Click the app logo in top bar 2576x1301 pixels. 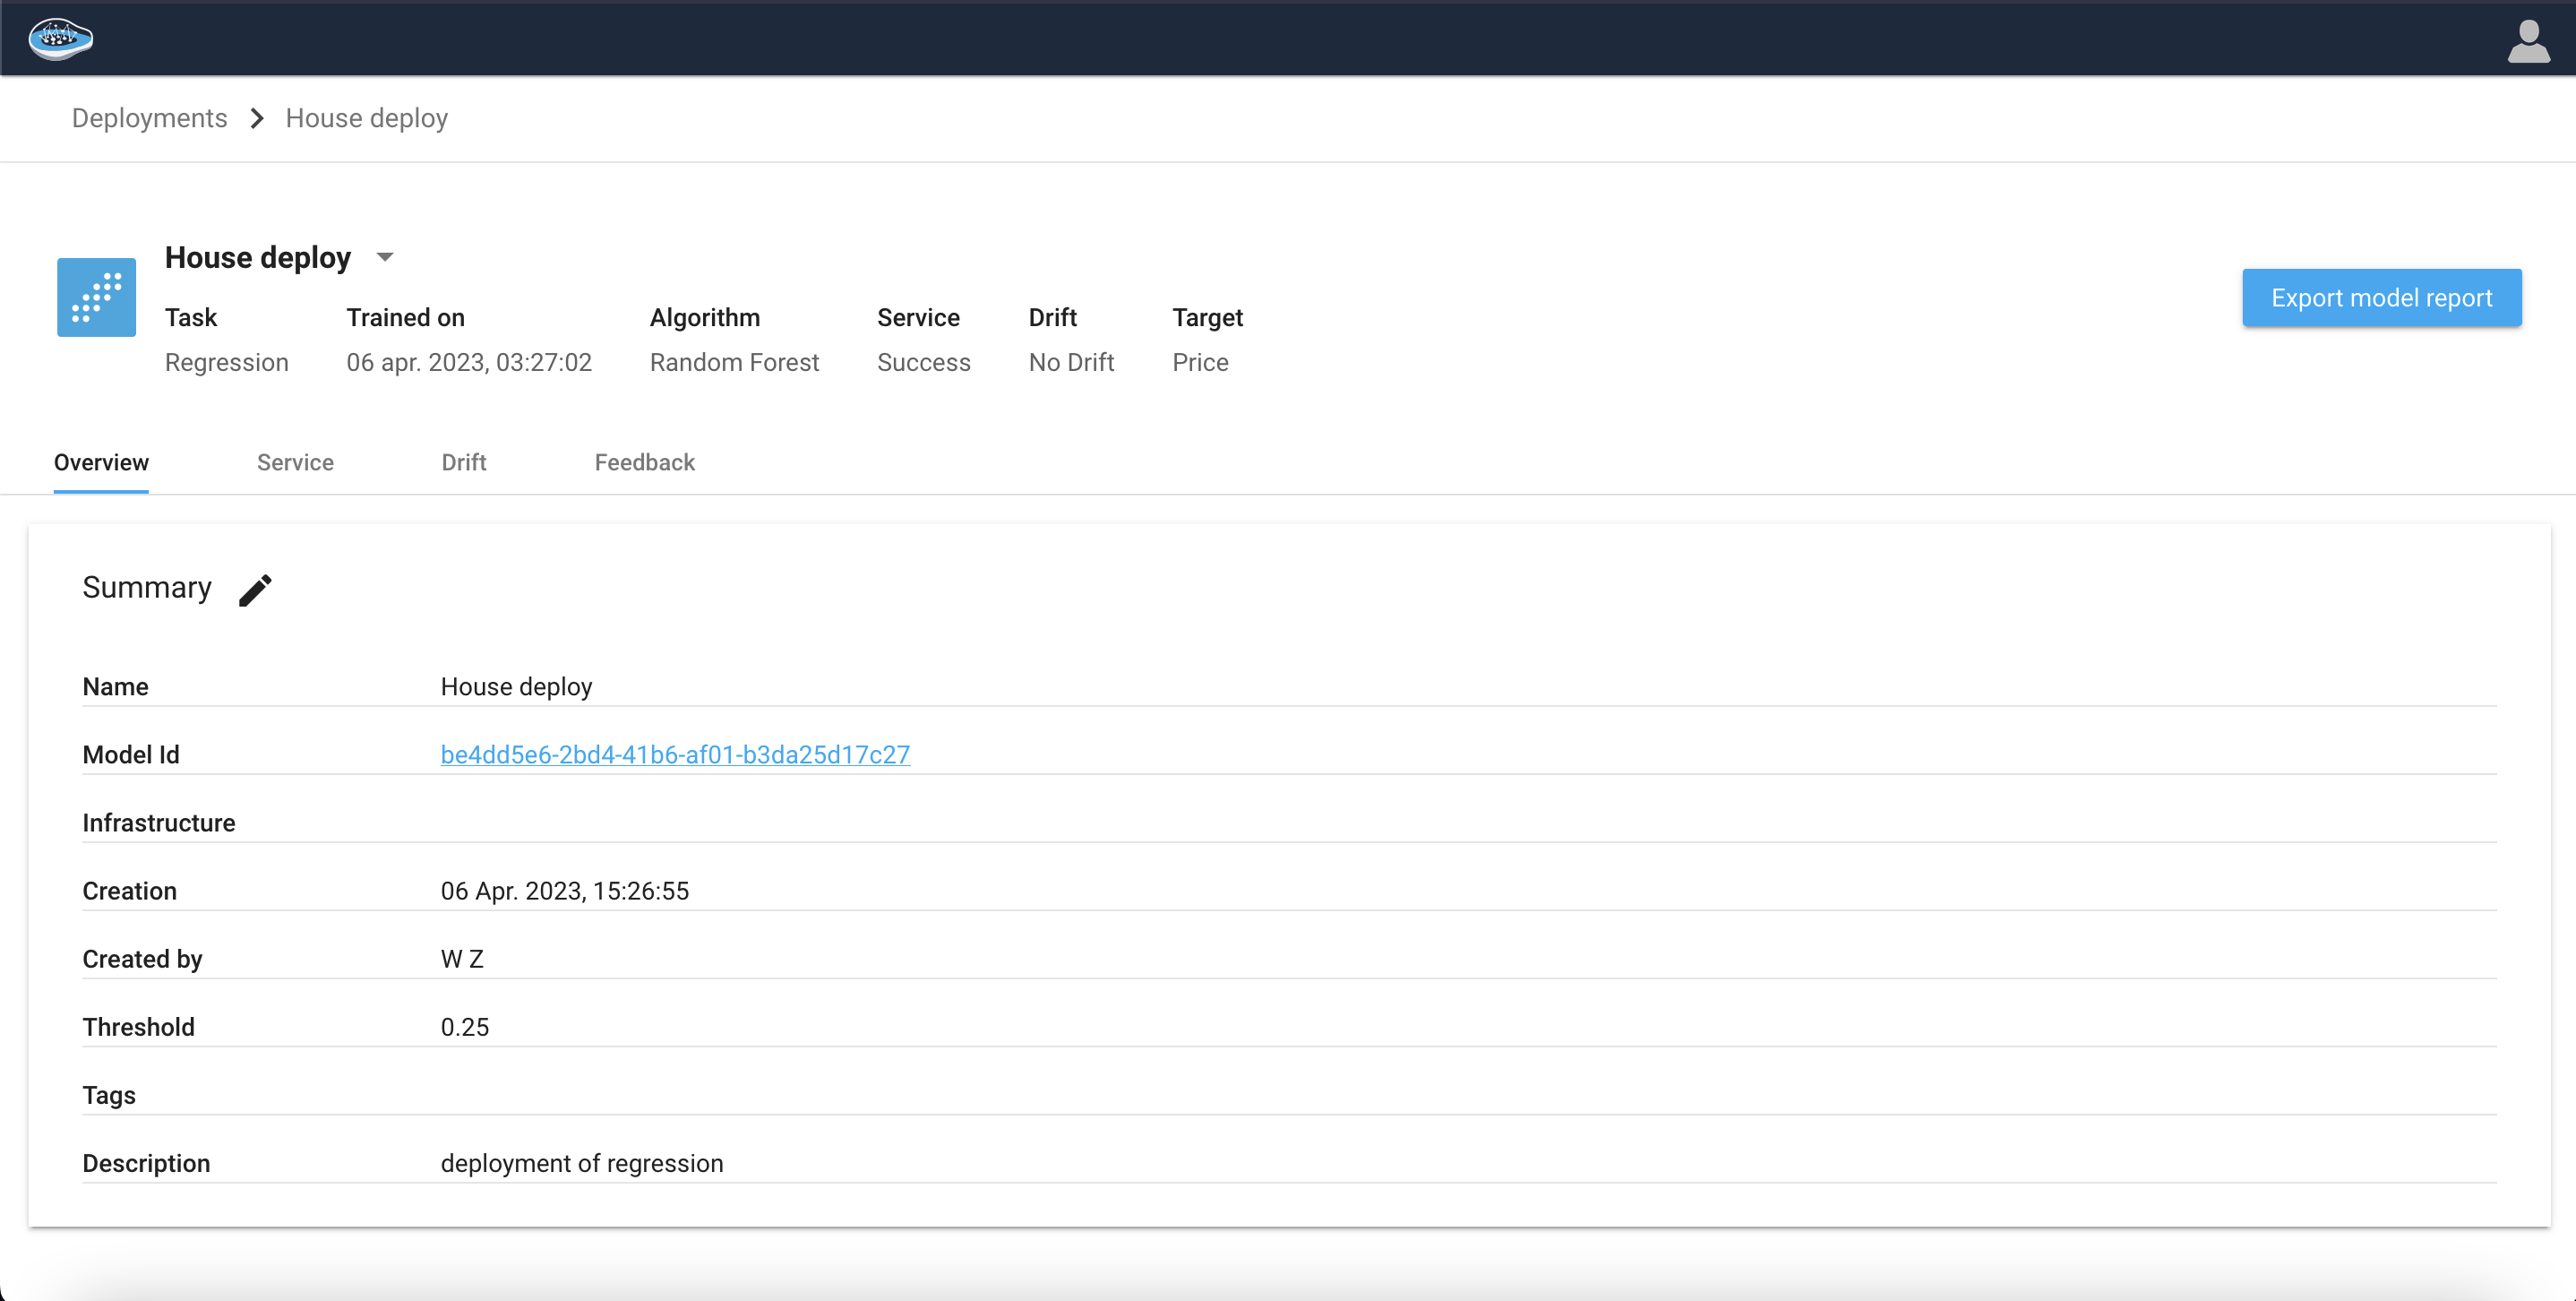(61, 39)
